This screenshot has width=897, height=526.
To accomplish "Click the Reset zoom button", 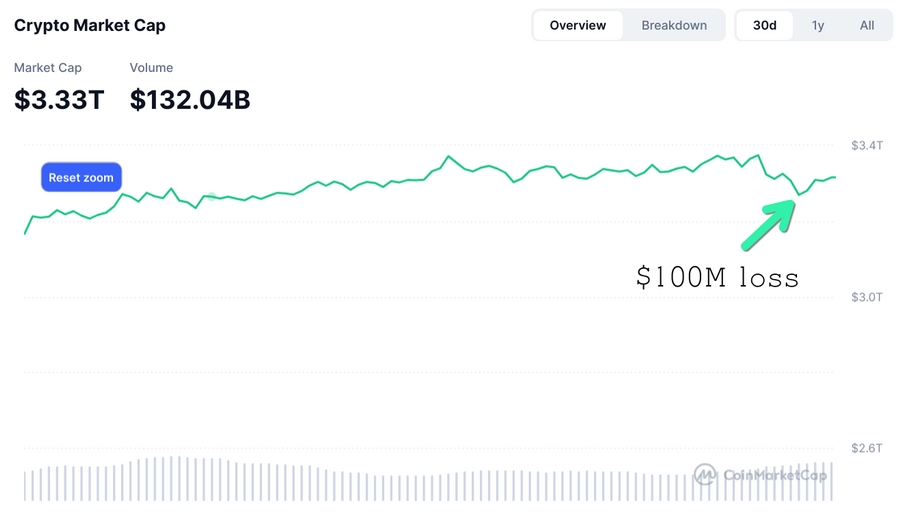I will (81, 177).
